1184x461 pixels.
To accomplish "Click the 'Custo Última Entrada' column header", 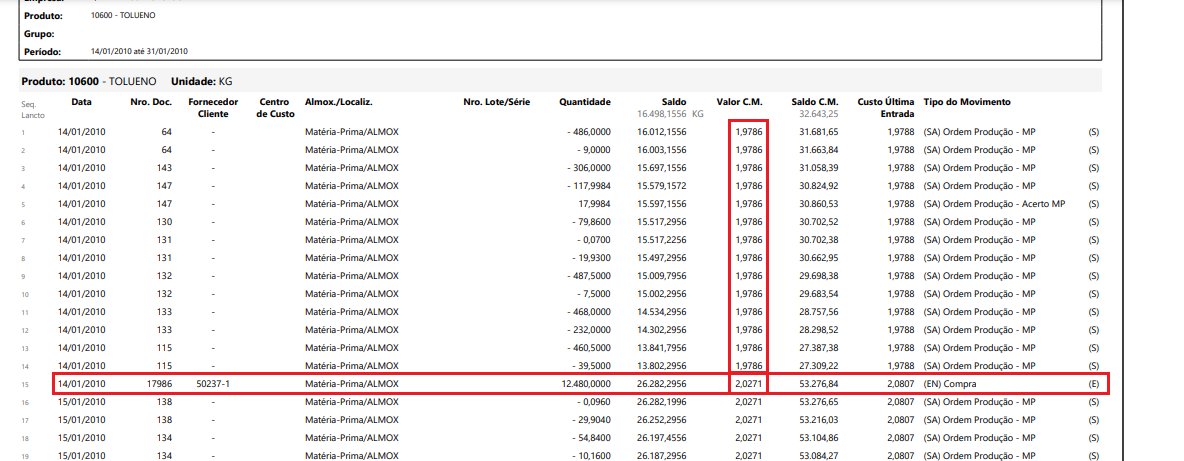I will tap(886, 108).
